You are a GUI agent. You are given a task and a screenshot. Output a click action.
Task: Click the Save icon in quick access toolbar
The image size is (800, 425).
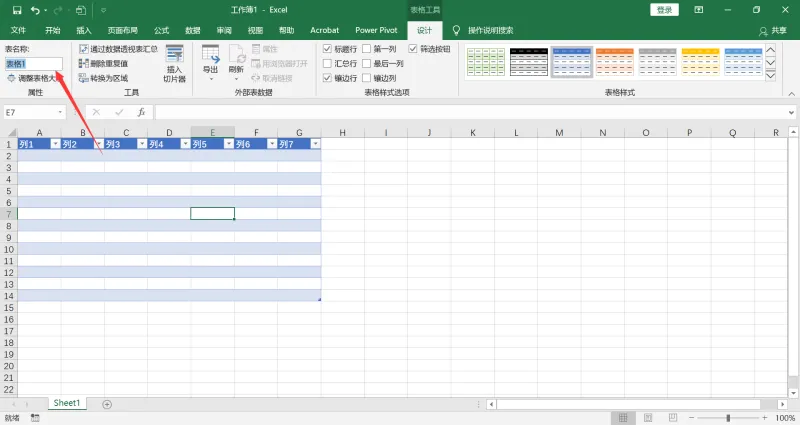(x=17, y=10)
